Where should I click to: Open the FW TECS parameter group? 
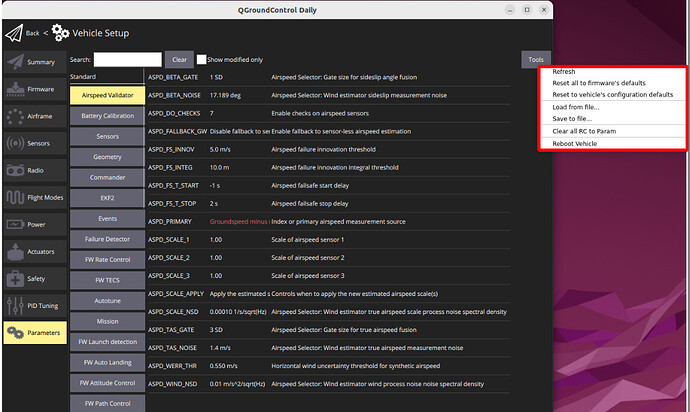[107, 280]
